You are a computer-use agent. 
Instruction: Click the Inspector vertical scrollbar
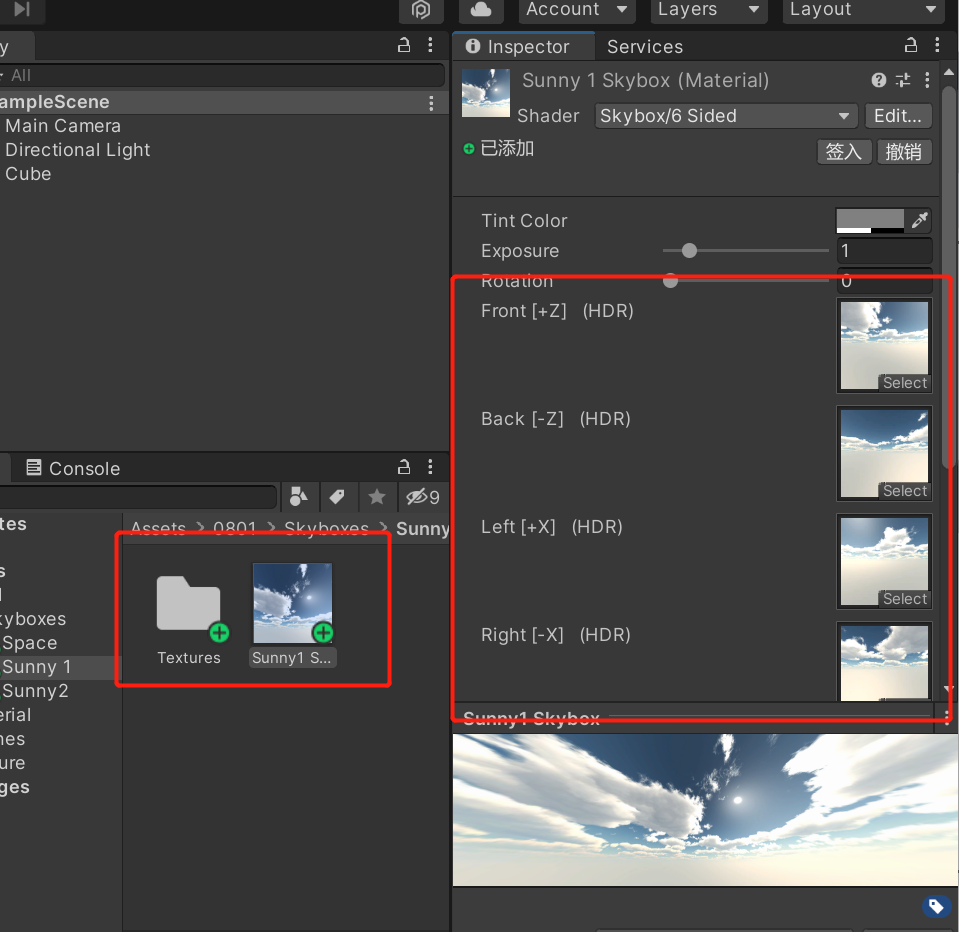tap(949, 276)
